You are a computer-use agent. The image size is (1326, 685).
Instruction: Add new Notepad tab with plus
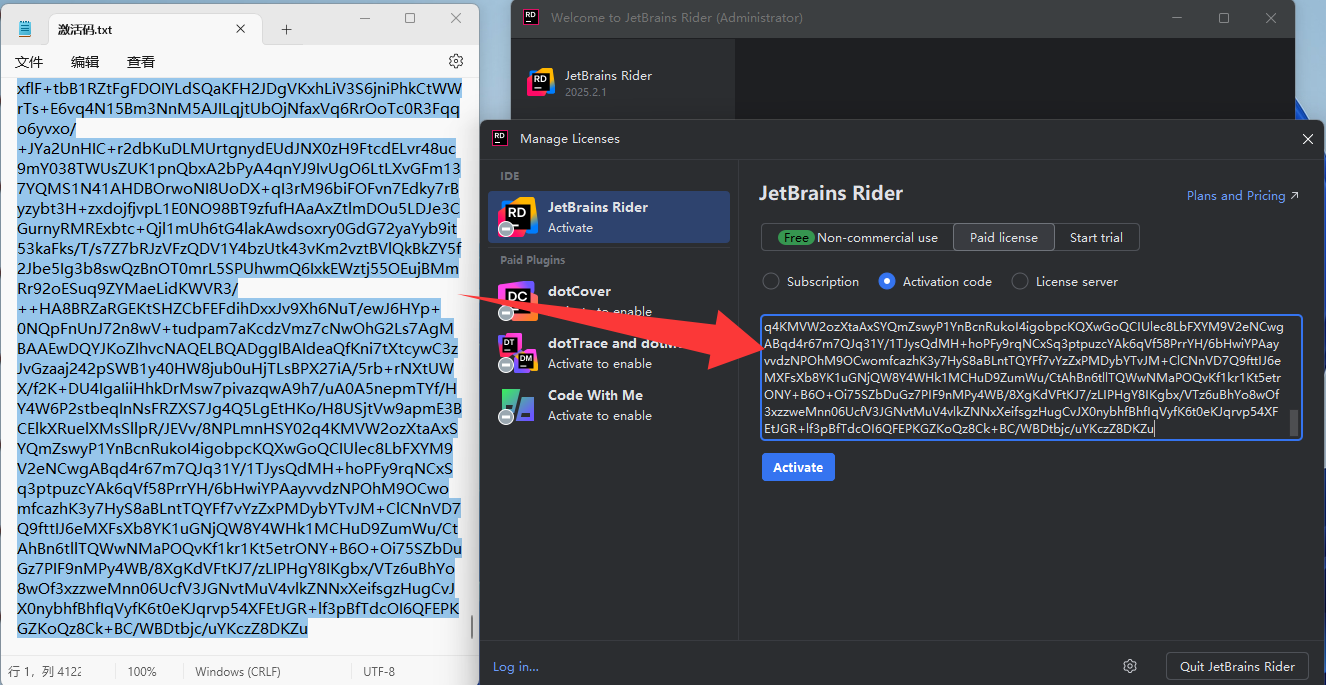286,29
